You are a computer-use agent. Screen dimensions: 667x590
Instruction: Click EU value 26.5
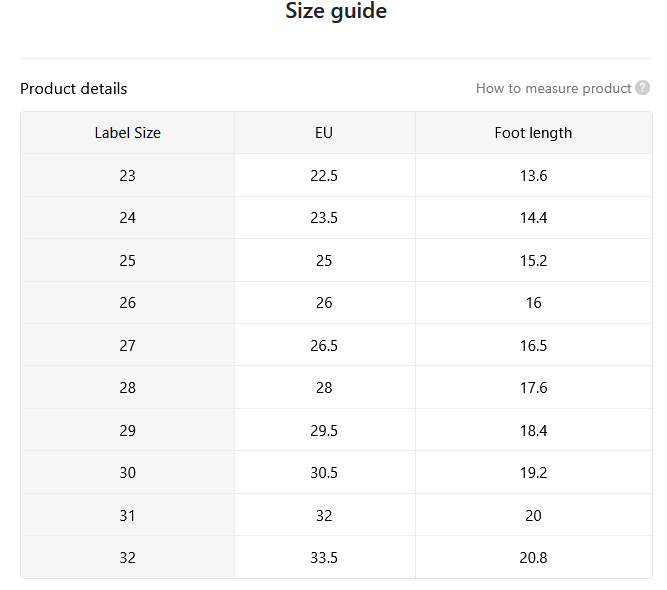coord(325,345)
